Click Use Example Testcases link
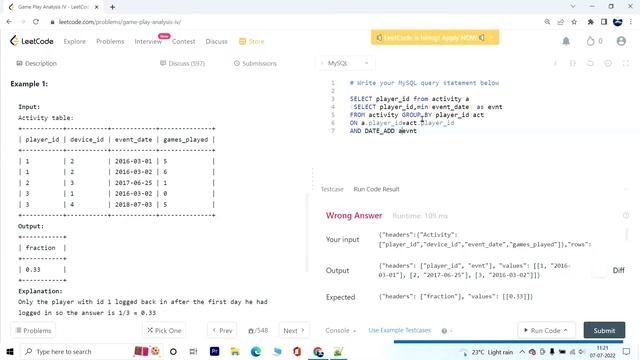640x360 pixels. click(x=400, y=330)
